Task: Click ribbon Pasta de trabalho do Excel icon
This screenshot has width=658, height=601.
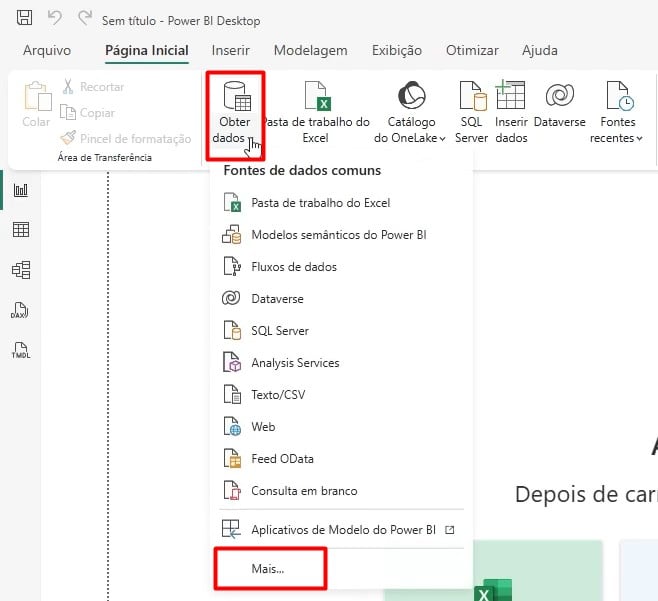Action: tap(318, 96)
